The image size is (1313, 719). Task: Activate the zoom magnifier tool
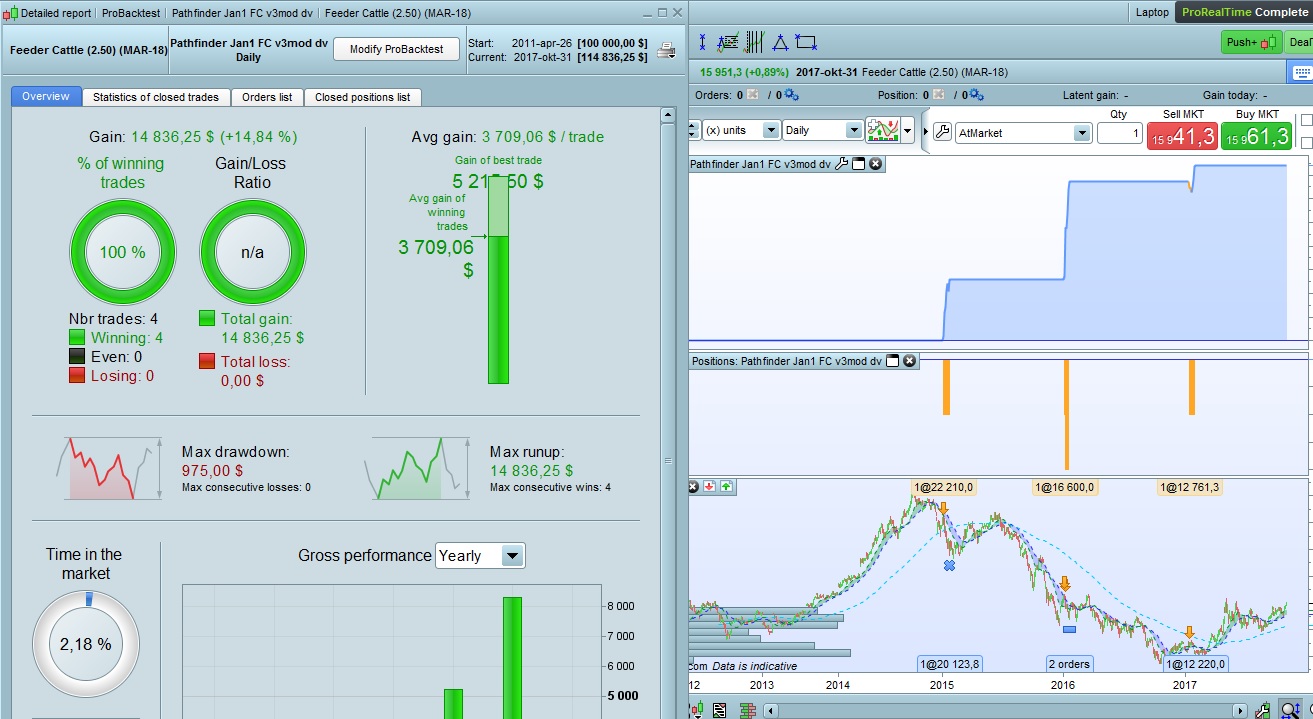tap(1290, 709)
